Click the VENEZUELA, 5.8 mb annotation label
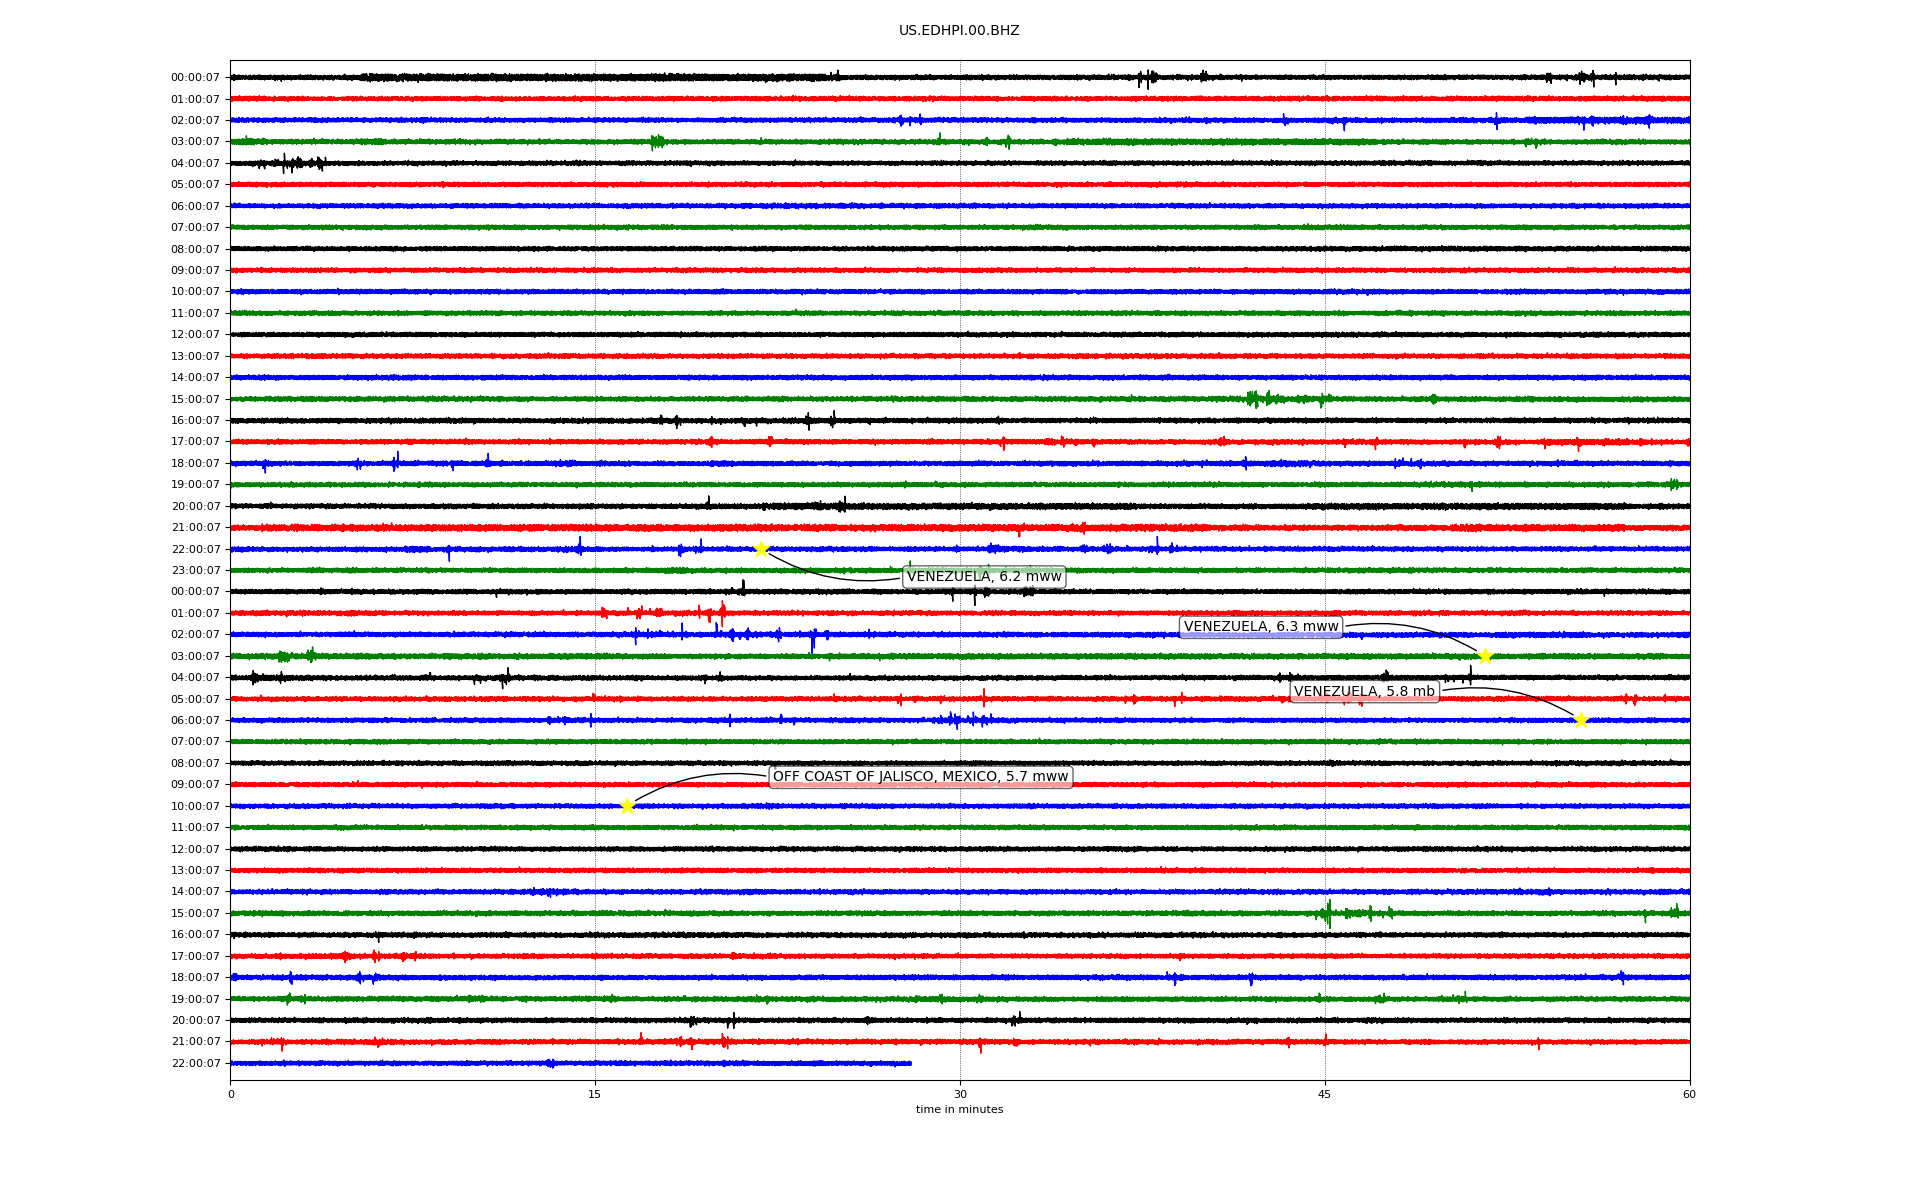Image resolution: width=1920 pixels, height=1200 pixels. (x=1364, y=692)
